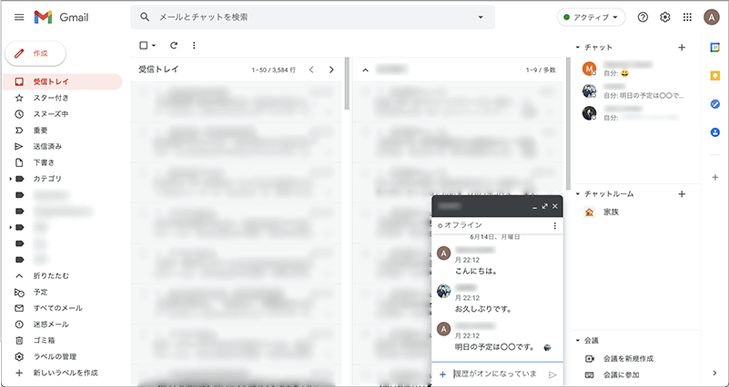Open Contacts side panel icon
This screenshot has height=387, width=729.
[715, 133]
